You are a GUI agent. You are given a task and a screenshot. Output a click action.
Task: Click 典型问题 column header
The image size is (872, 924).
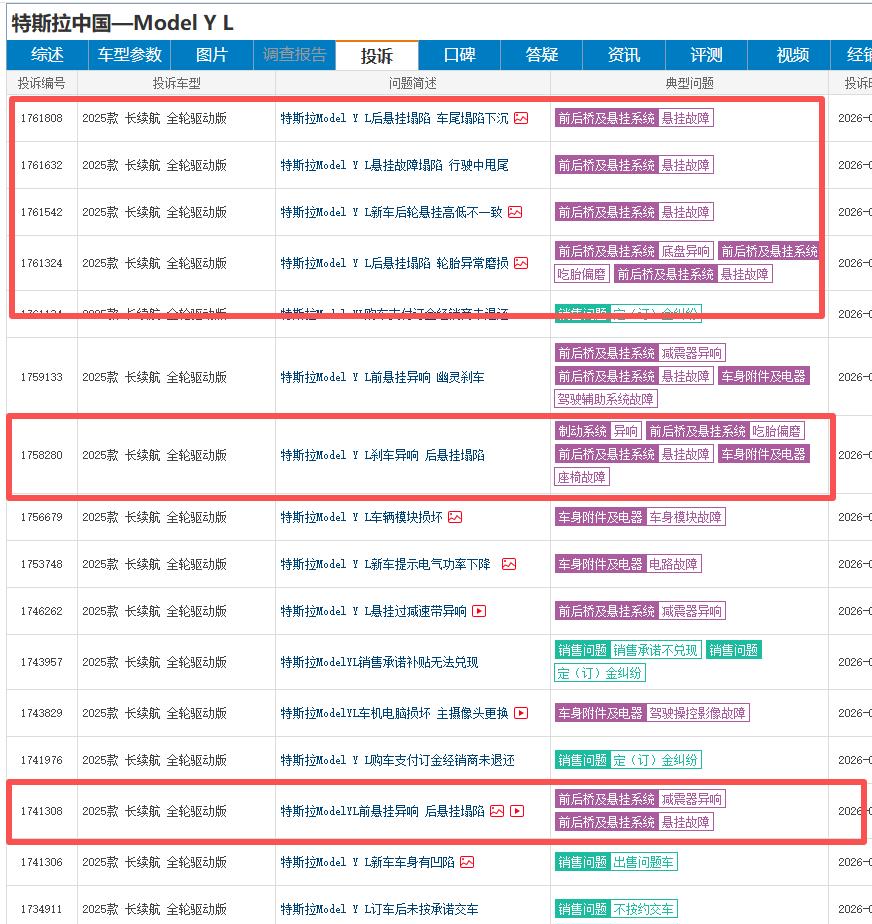click(x=689, y=83)
